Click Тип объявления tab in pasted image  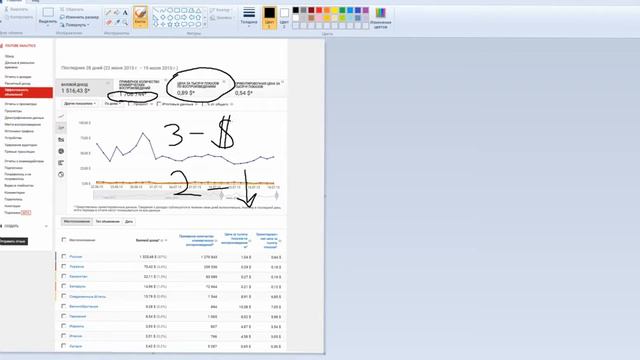pyautogui.click(x=107, y=222)
